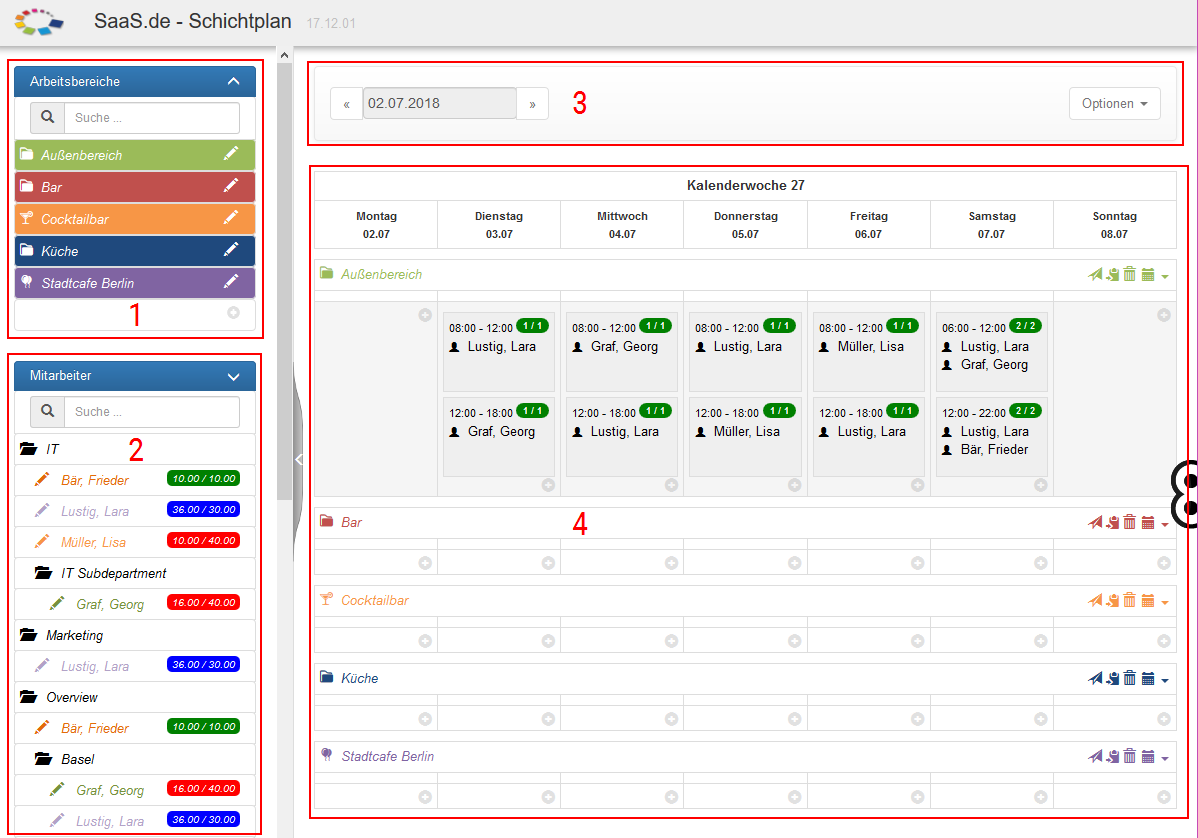Click the pencil icon beside Graf, Georg under IT Subdepartment
The width and height of the screenshot is (1198, 838).
pos(57,603)
